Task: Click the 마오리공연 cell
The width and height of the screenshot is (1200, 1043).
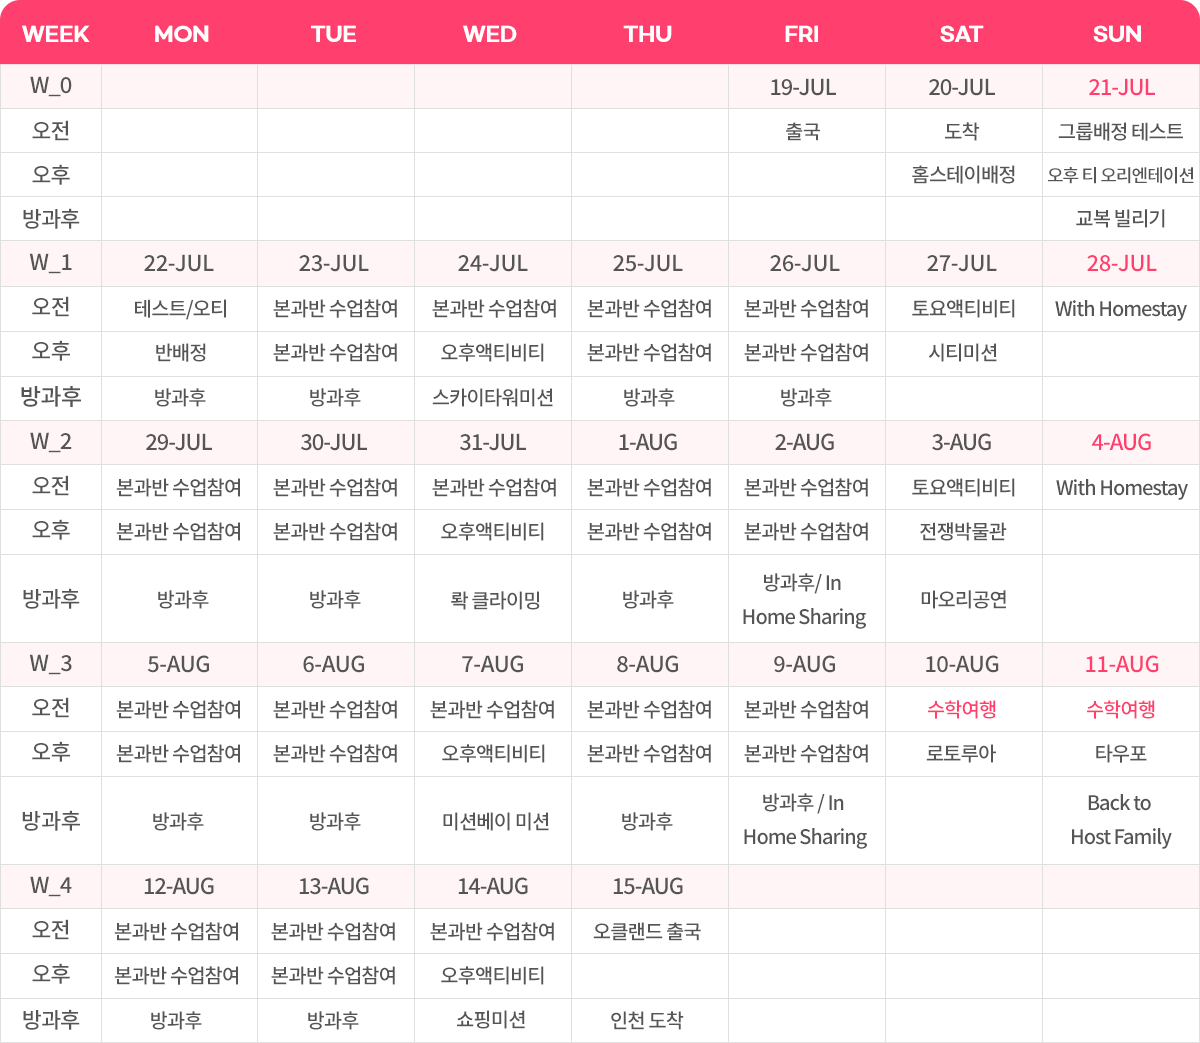Action: (963, 599)
